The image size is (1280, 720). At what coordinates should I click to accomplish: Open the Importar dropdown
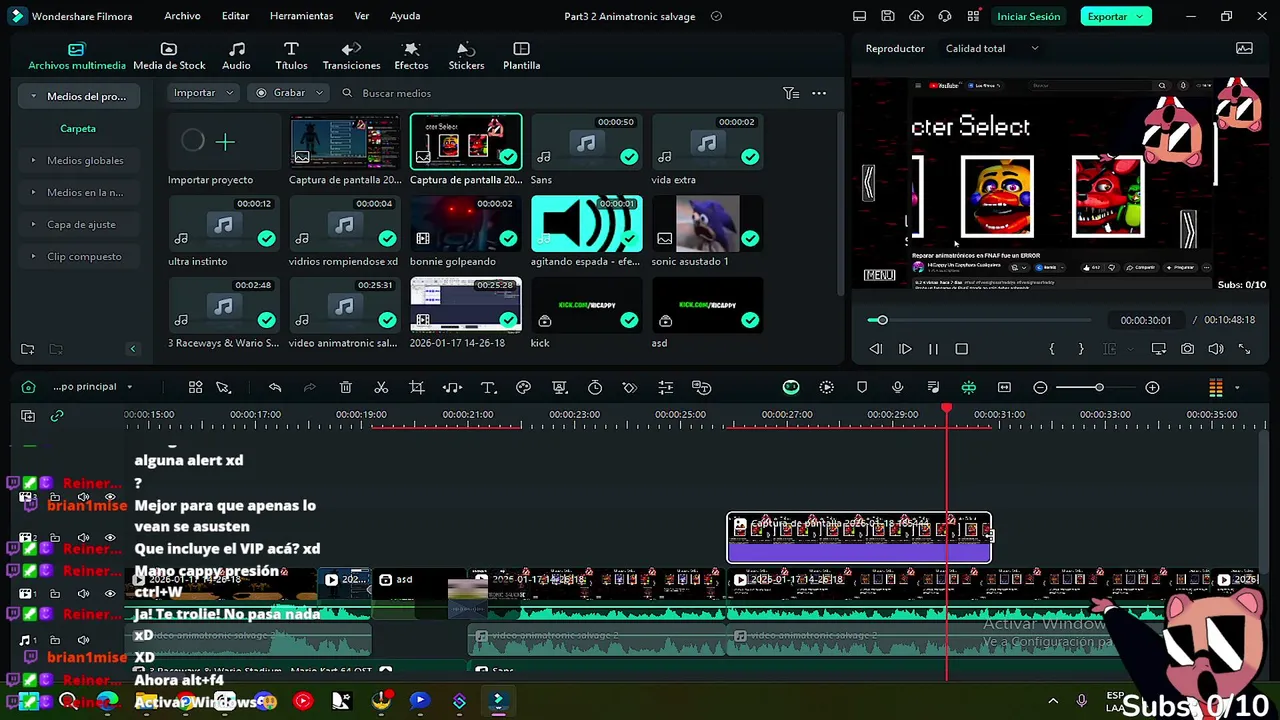(203, 93)
